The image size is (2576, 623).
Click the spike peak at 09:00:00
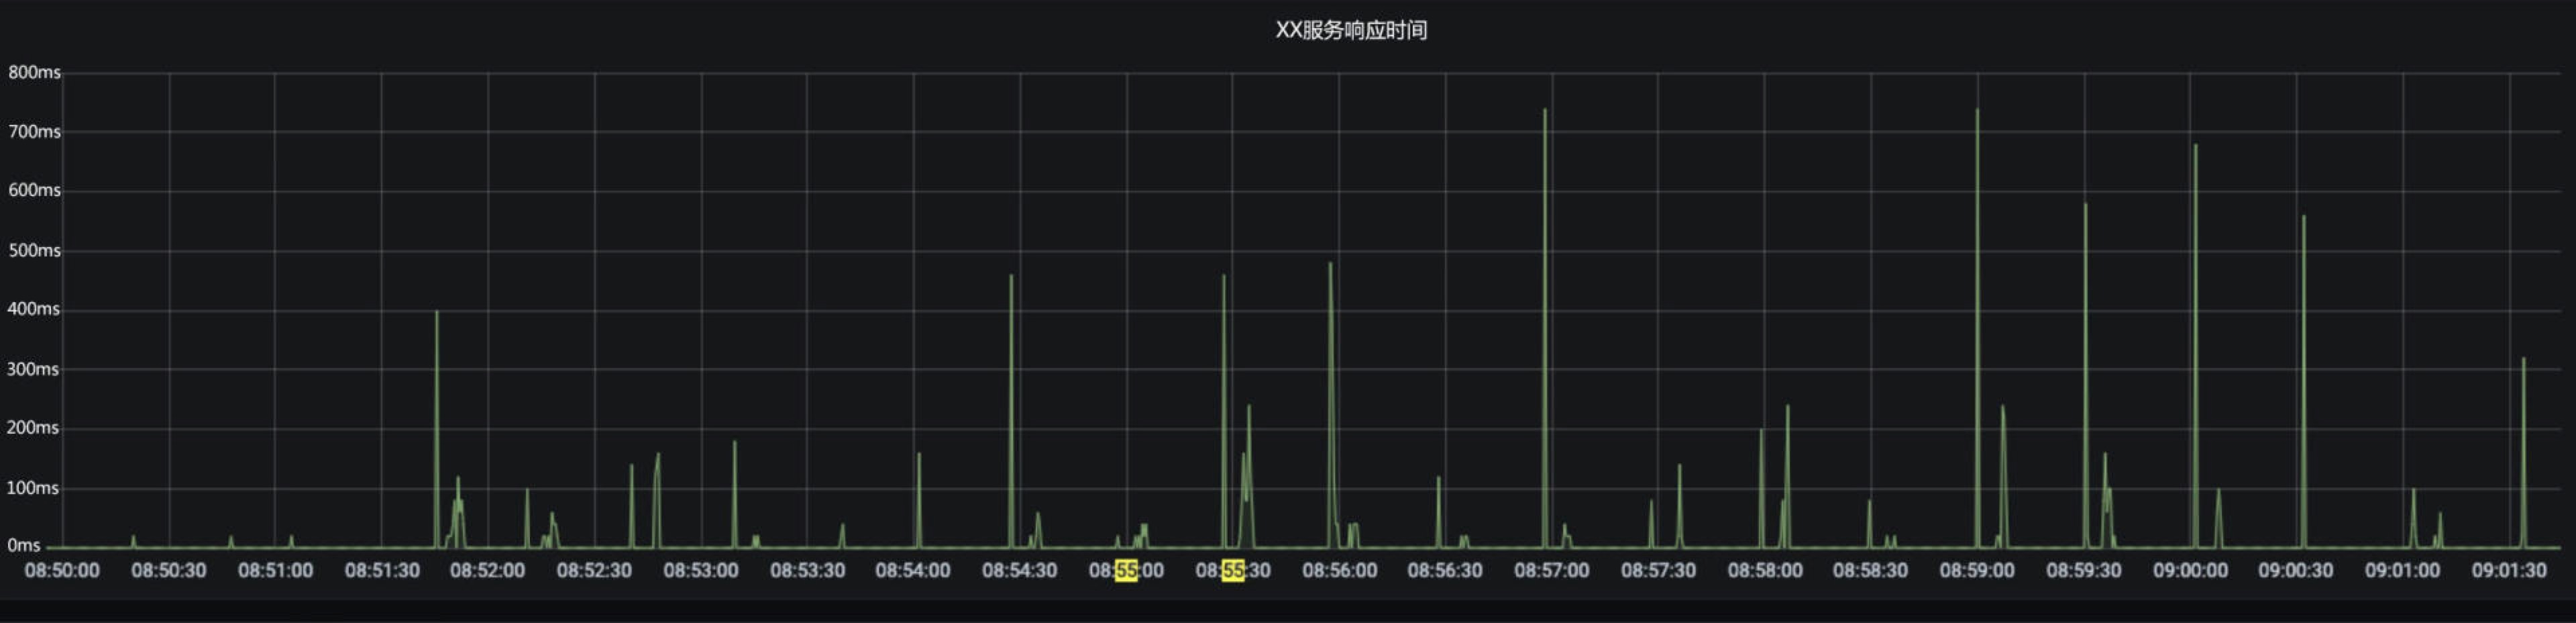coord(2195,146)
